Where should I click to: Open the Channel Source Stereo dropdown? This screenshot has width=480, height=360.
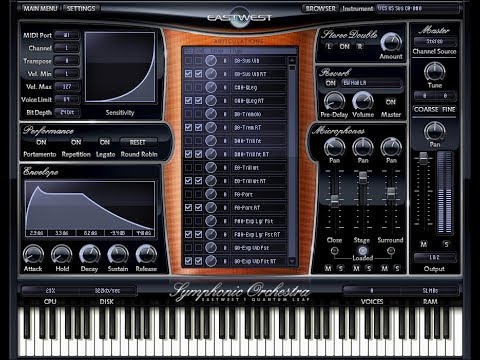[434, 41]
